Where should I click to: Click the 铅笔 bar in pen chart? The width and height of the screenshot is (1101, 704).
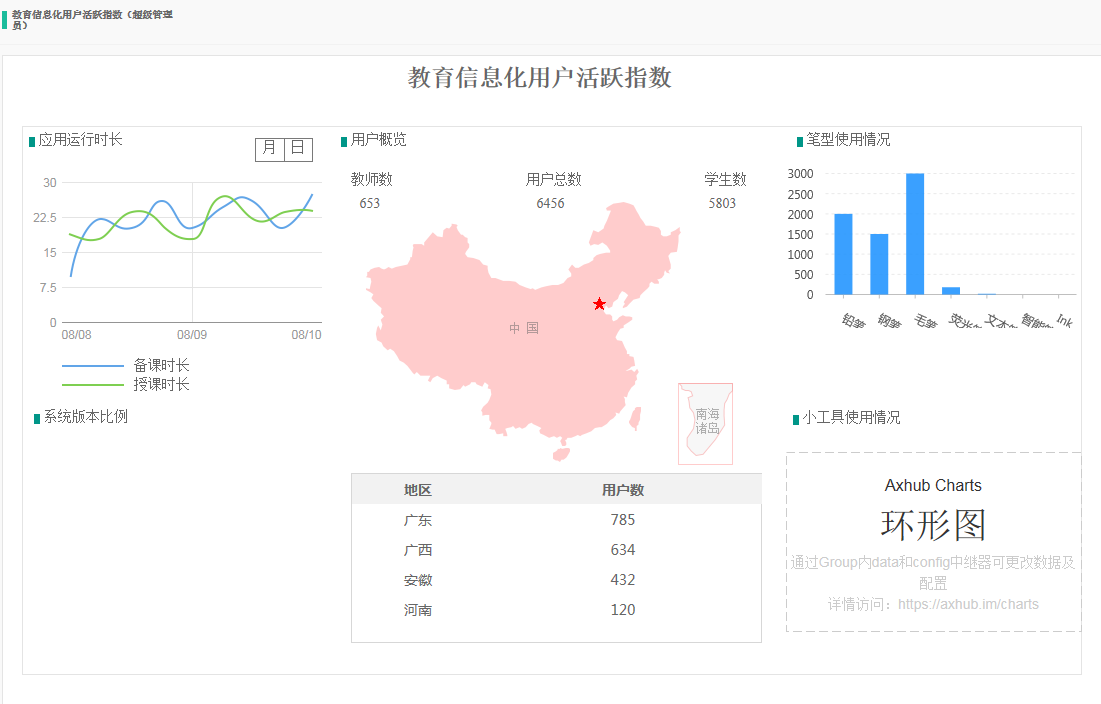pyautogui.click(x=843, y=254)
